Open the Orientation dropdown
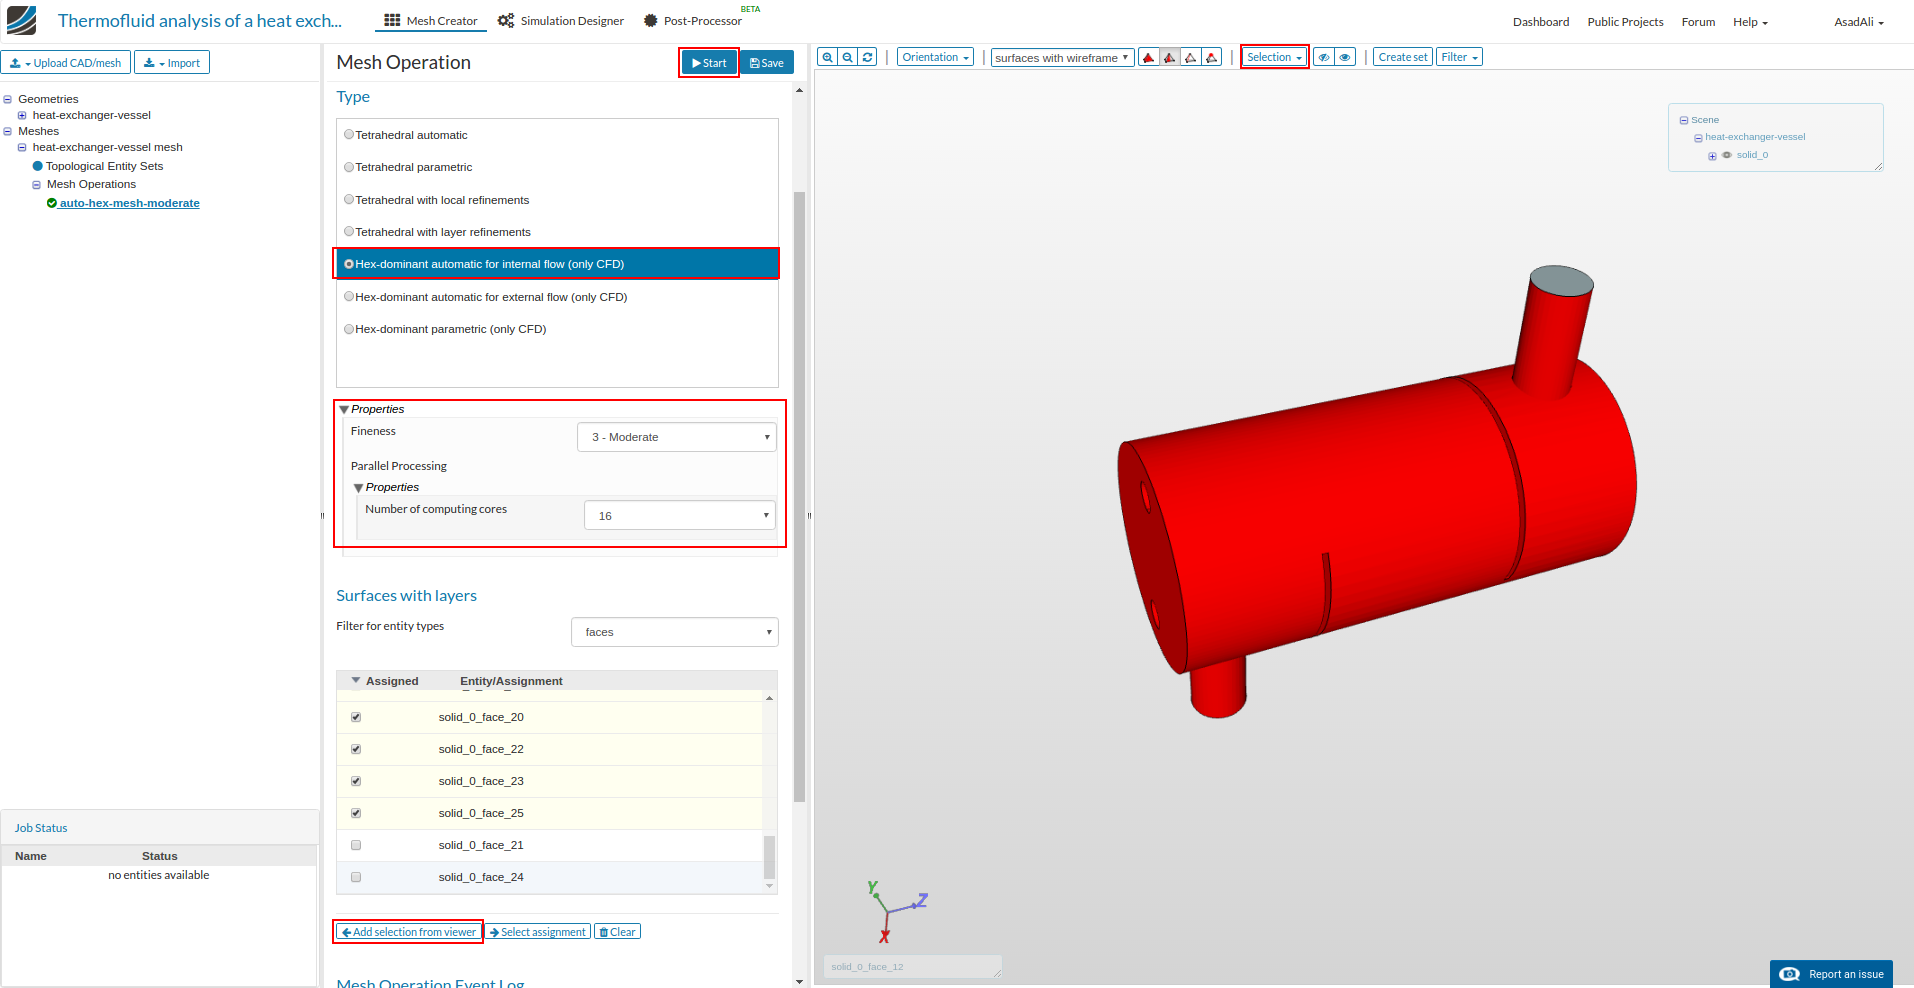Screen dimensions: 1914x988 [935, 57]
